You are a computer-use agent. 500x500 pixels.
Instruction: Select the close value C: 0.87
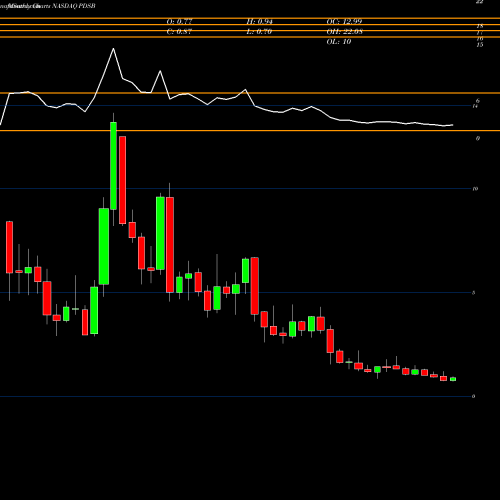pos(179,32)
